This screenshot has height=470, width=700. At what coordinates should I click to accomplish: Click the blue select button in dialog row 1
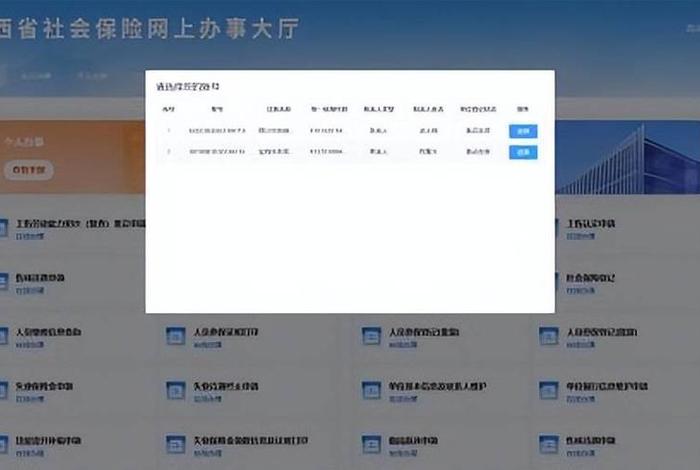click(x=523, y=131)
